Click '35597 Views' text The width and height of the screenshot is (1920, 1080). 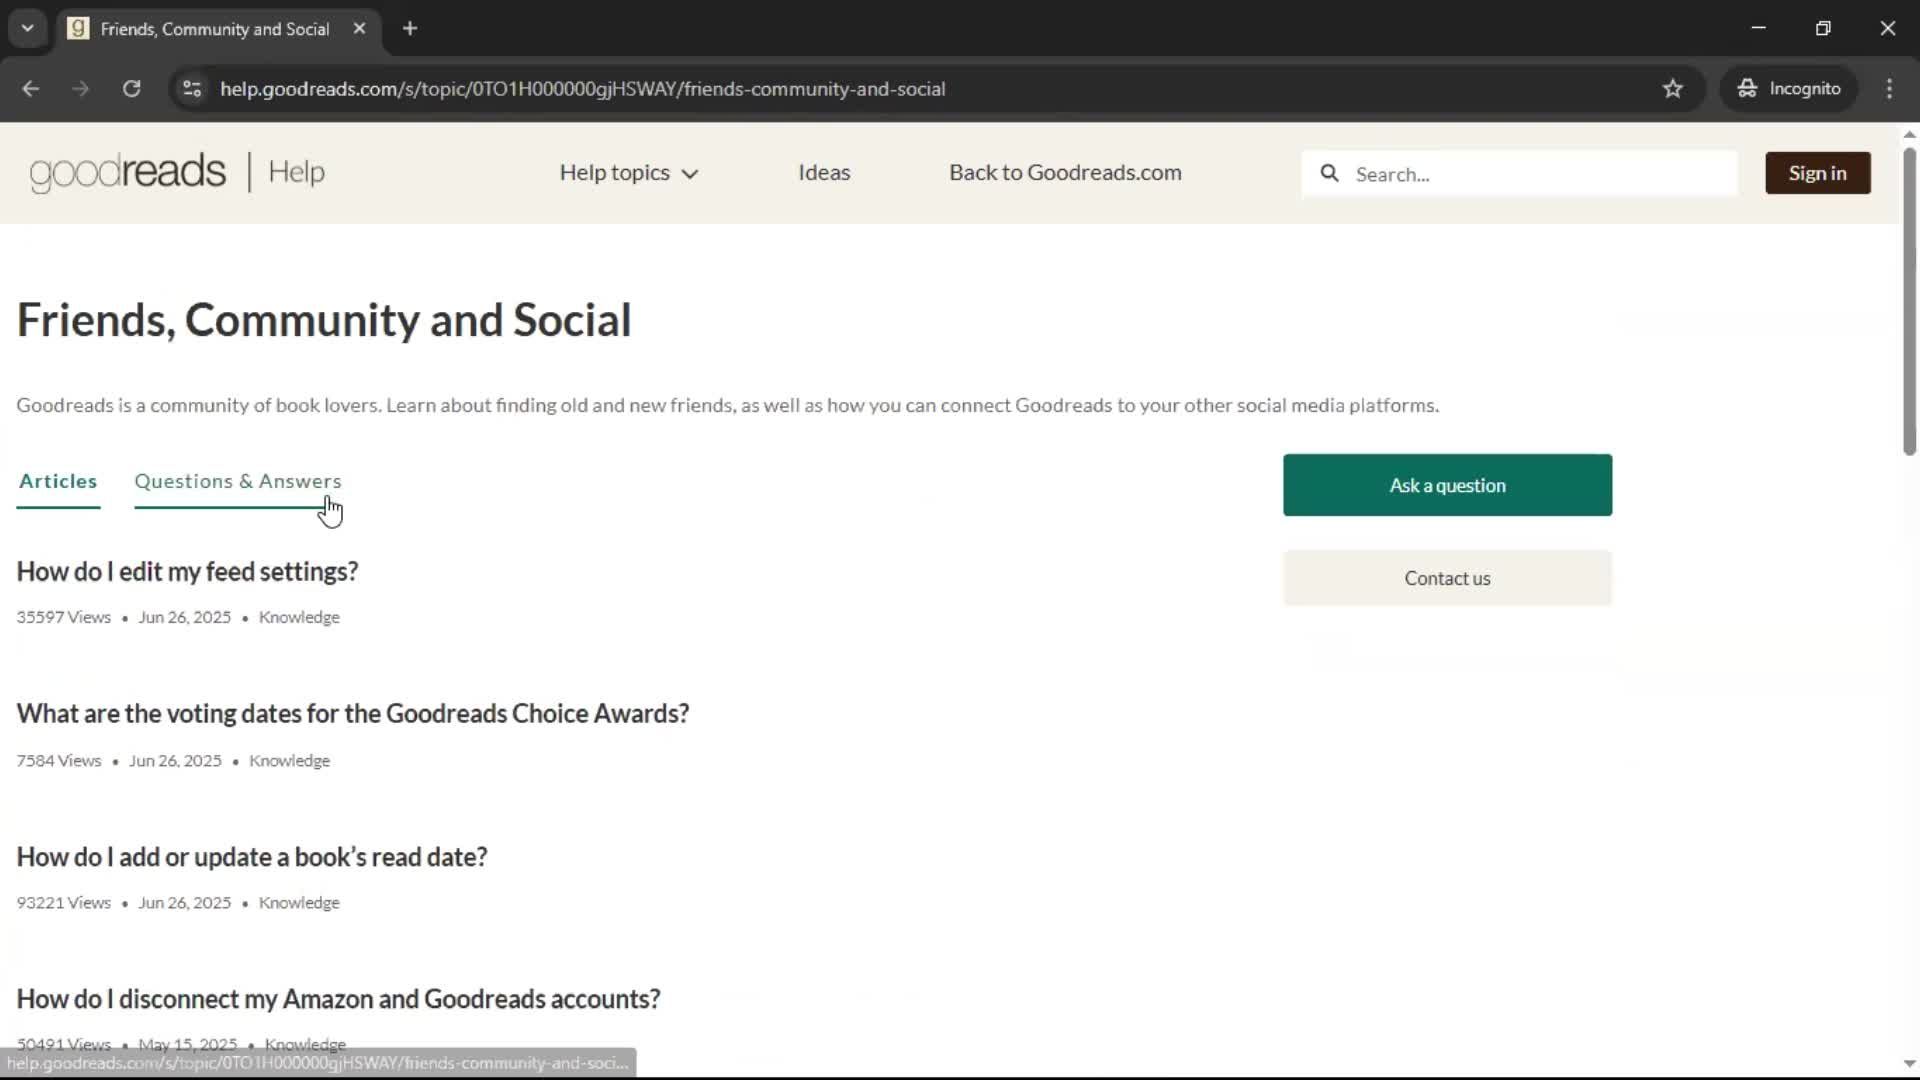(63, 618)
